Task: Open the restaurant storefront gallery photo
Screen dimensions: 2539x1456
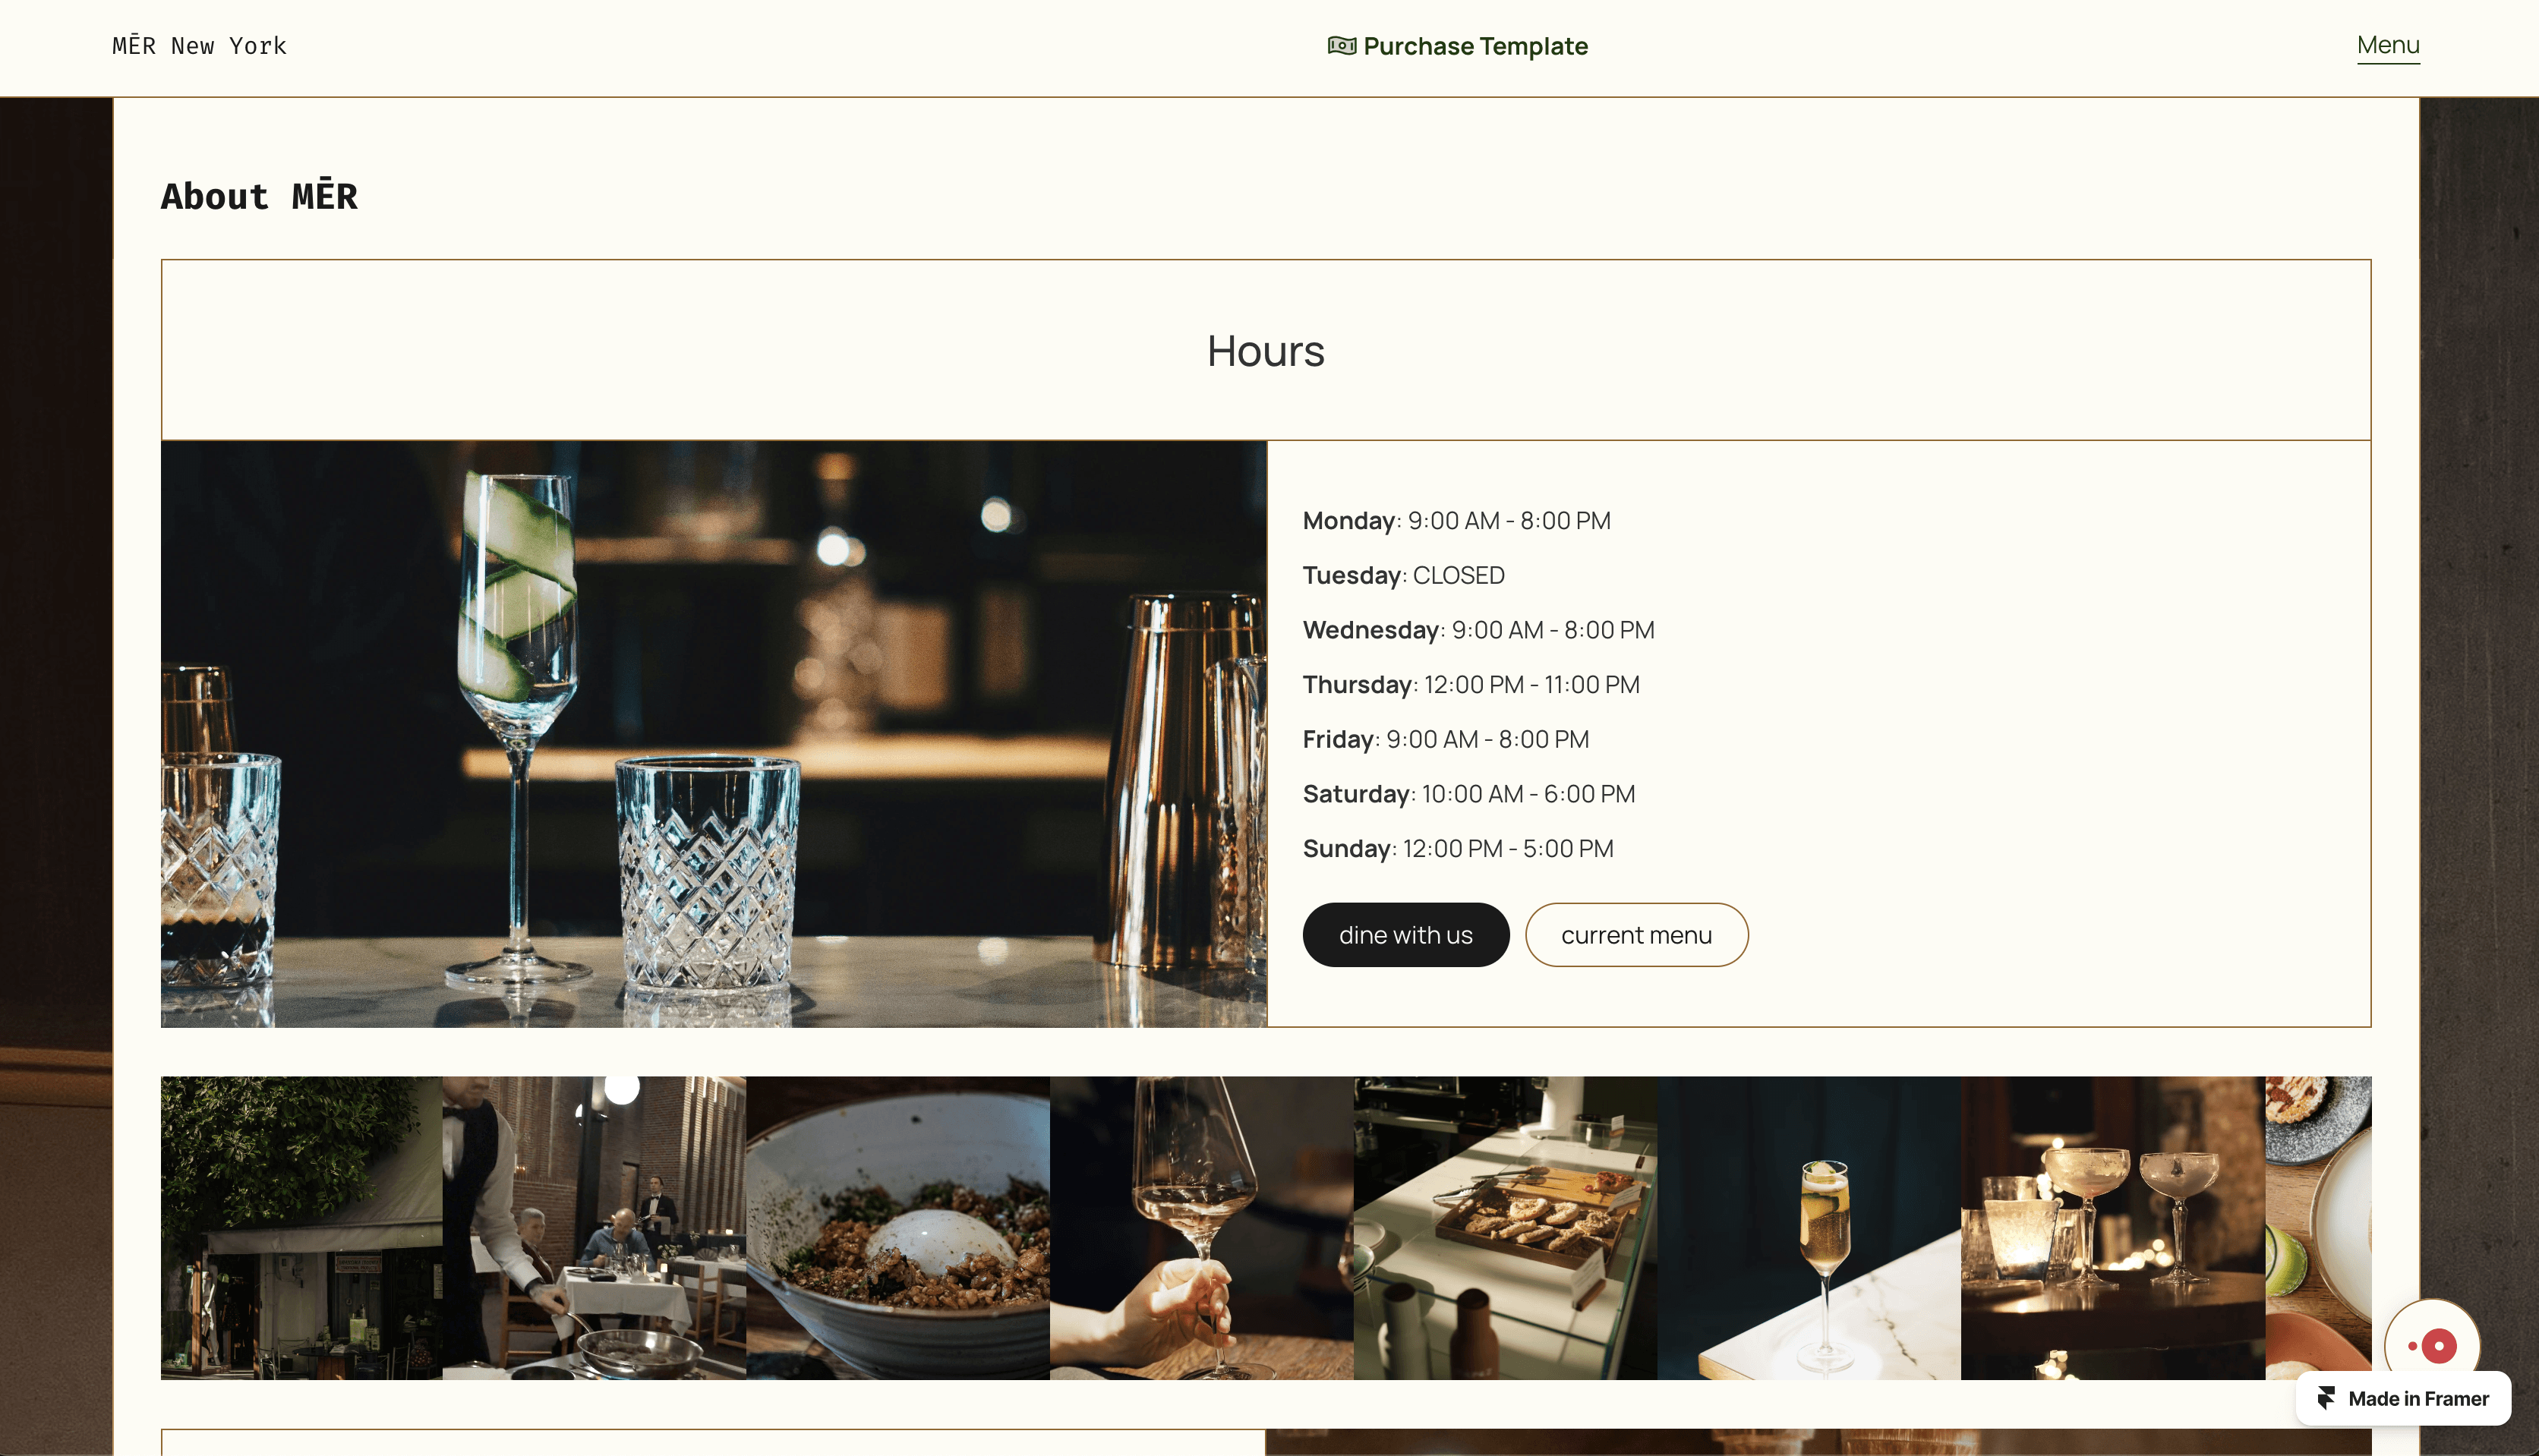Action: click(301, 1228)
